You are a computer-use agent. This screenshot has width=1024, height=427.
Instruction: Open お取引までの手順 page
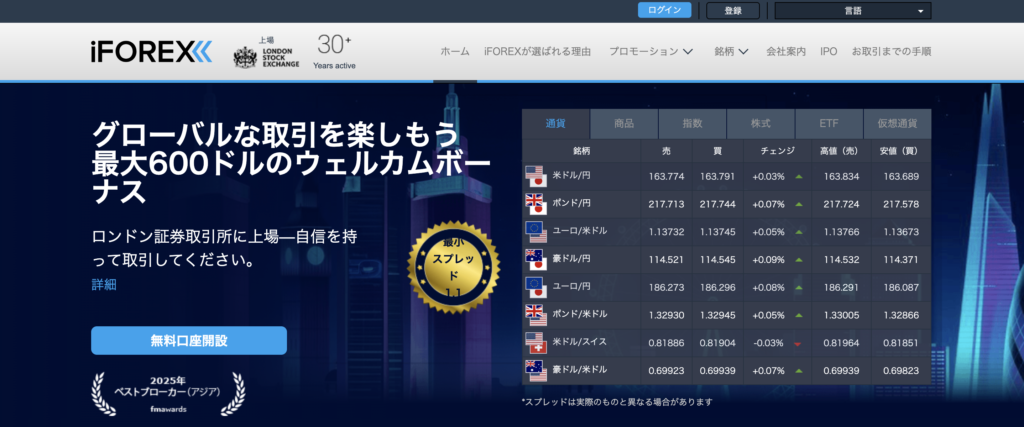pos(891,52)
